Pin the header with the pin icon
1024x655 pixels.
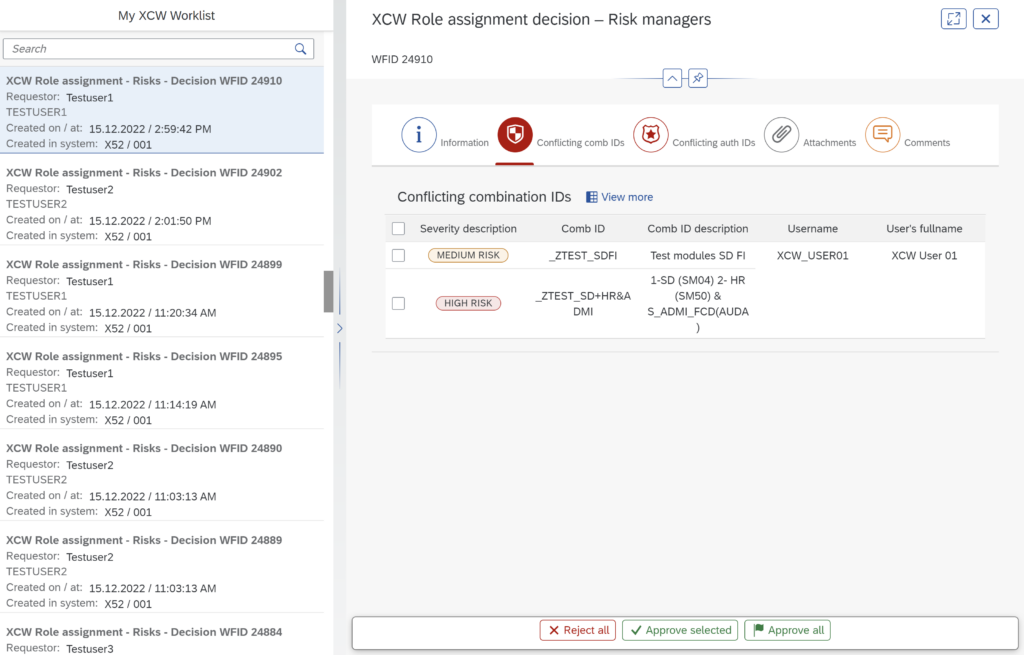pos(697,78)
